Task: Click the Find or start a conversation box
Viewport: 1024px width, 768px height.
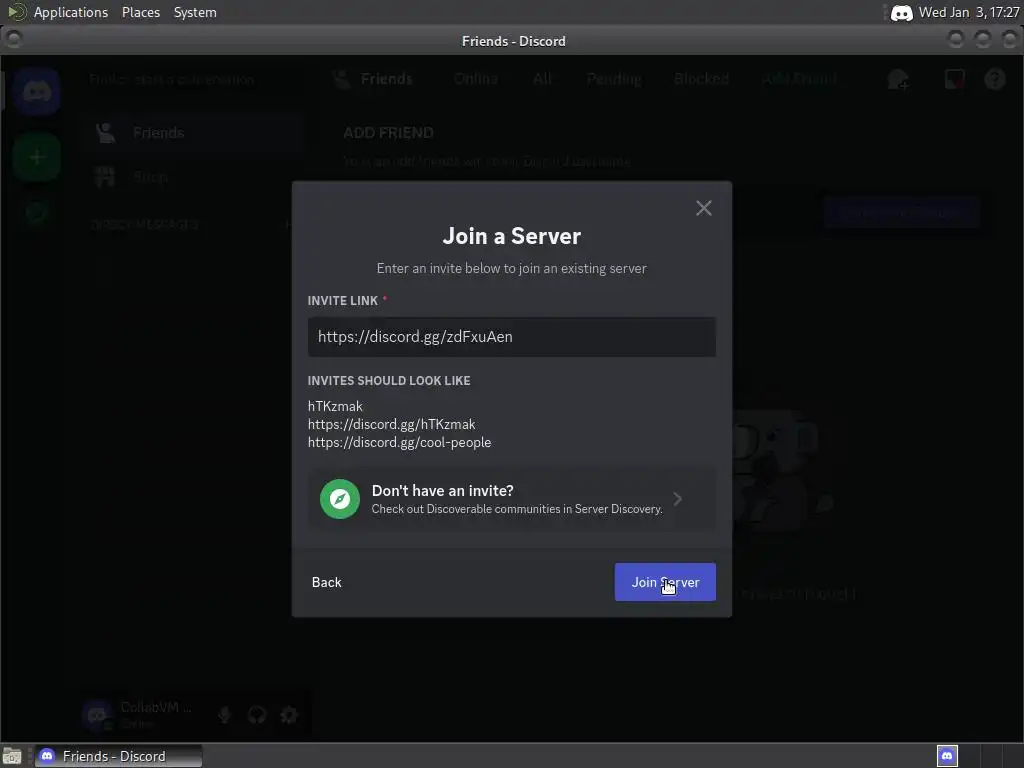Action: point(193,80)
